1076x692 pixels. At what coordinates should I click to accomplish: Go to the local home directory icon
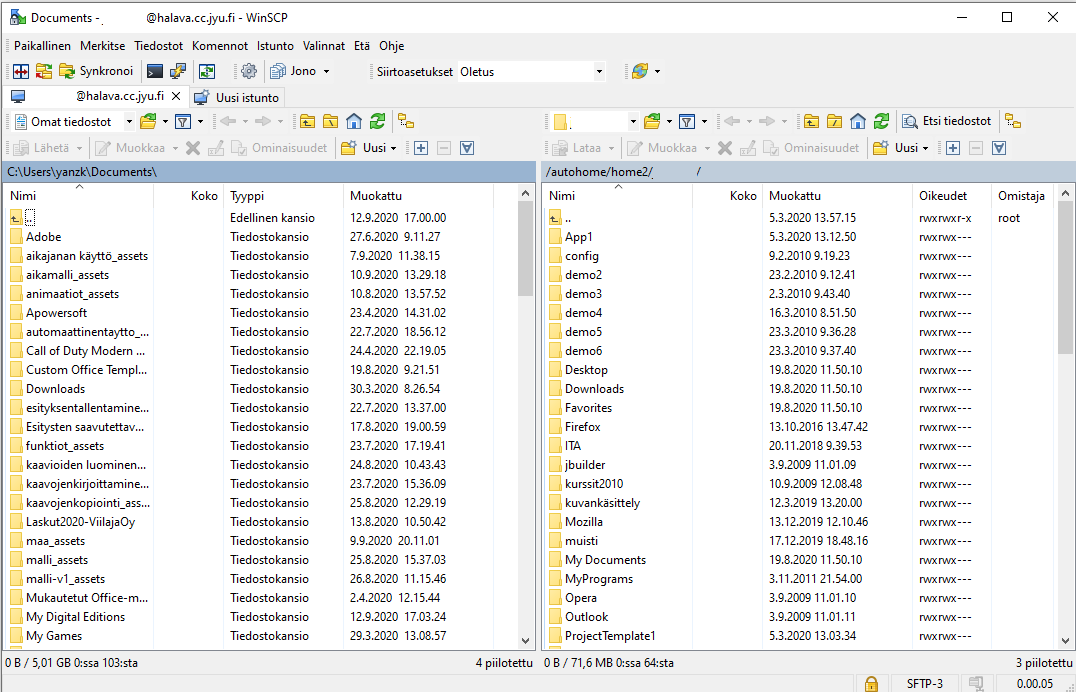354,121
